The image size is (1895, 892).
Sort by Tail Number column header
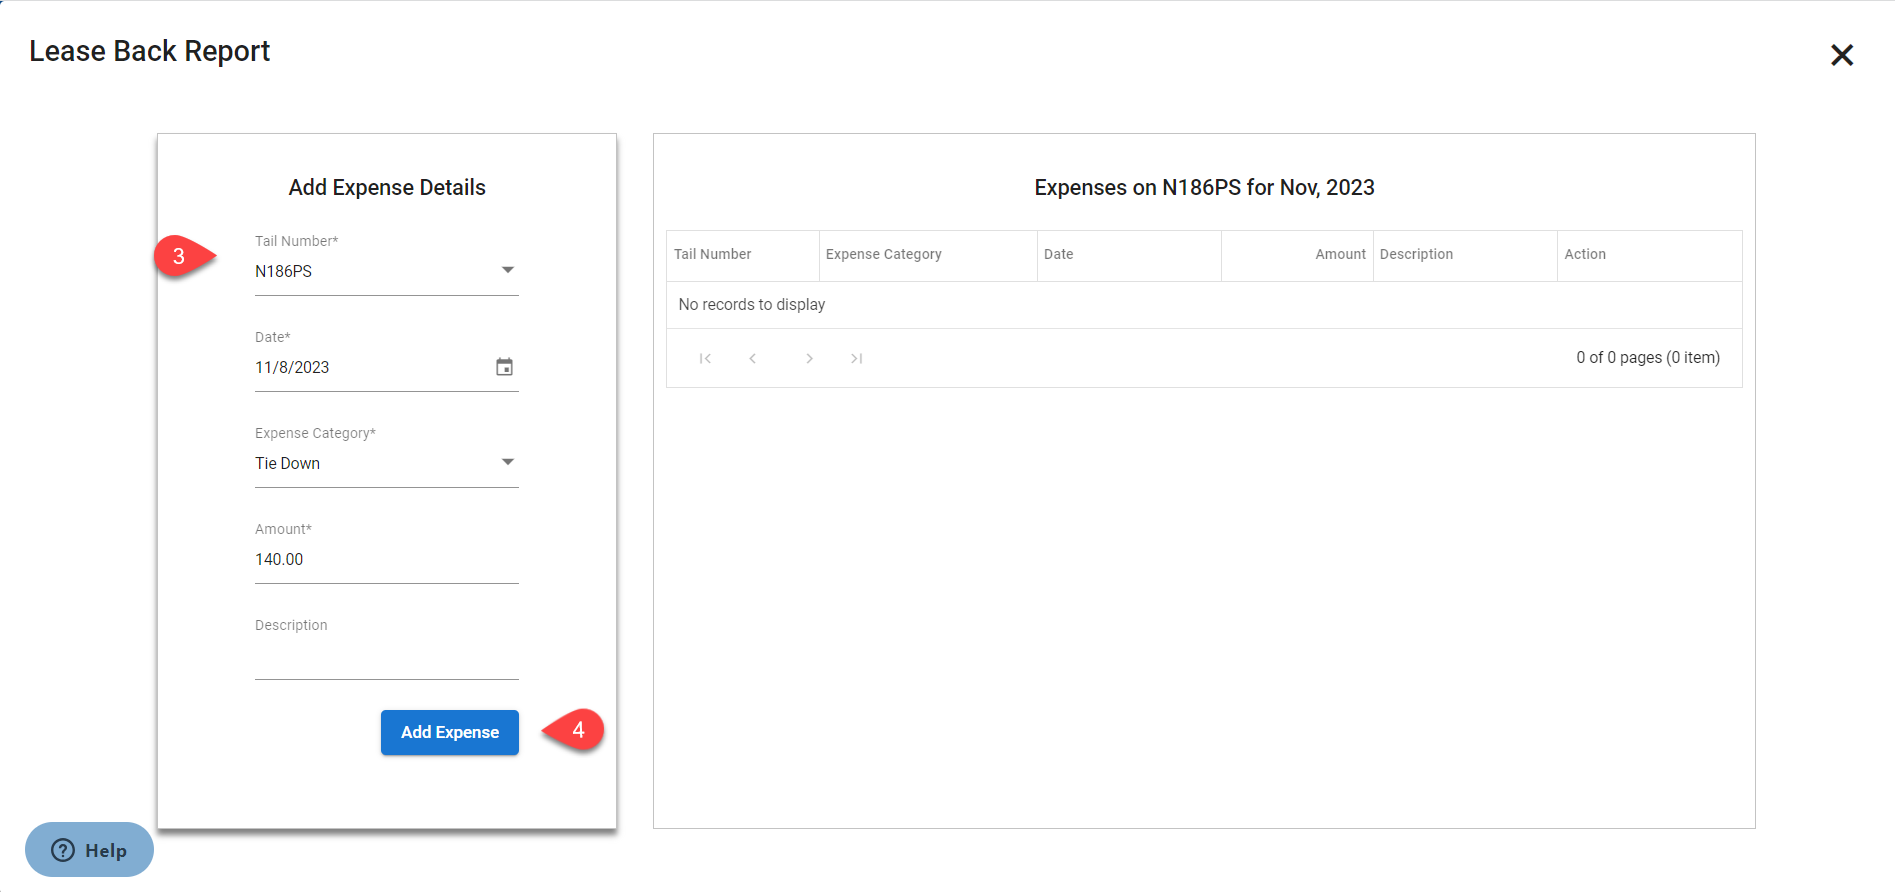712,255
